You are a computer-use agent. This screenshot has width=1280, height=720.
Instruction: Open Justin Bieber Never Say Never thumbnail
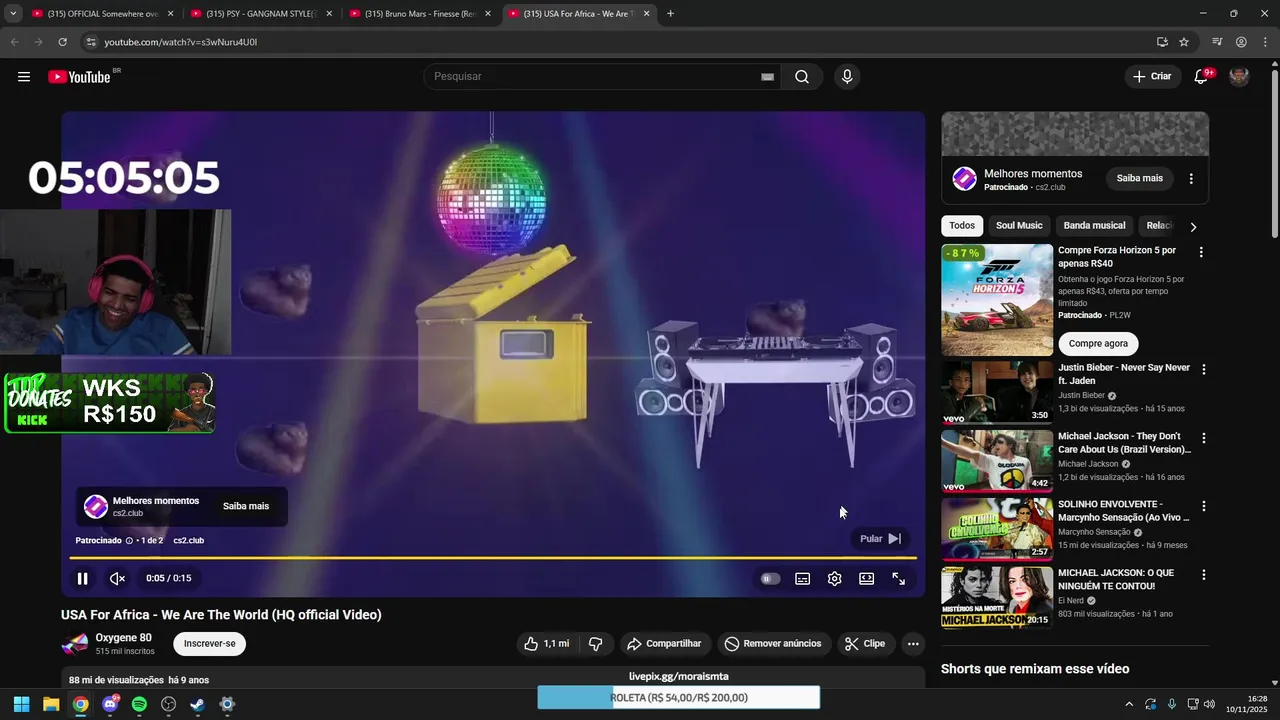click(x=997, y=393)
